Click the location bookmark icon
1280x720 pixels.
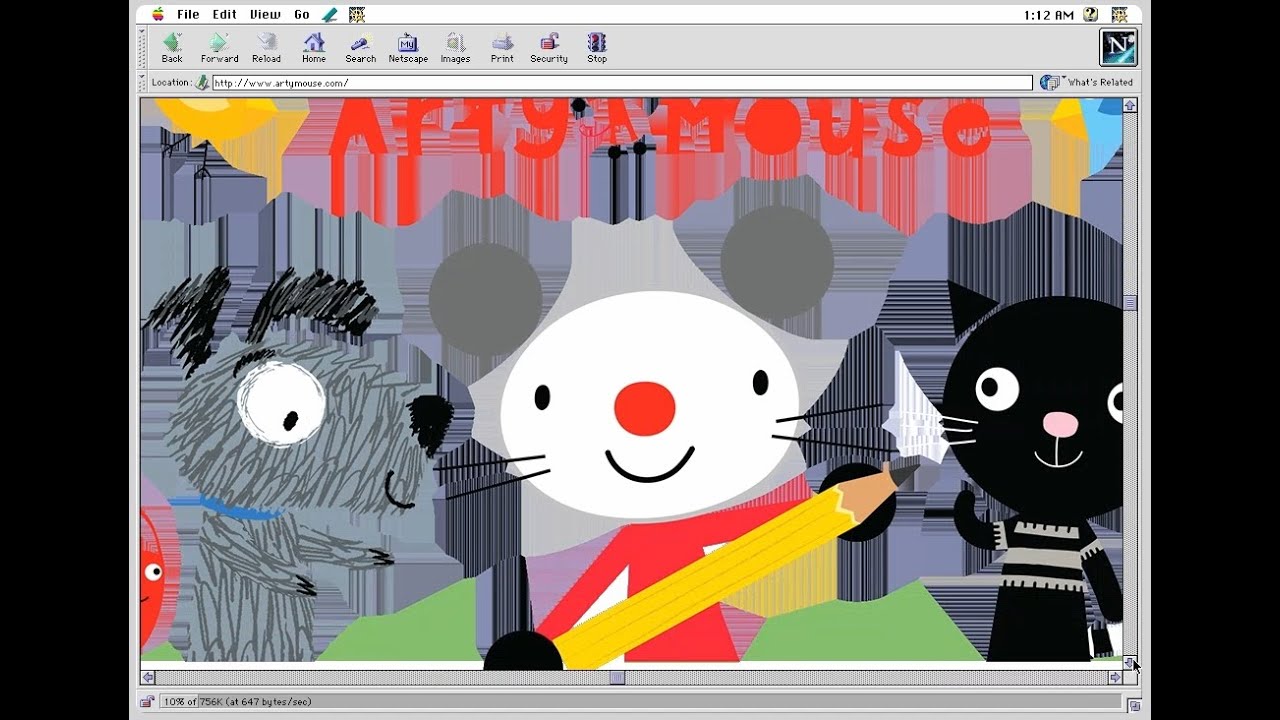(202, 83)
